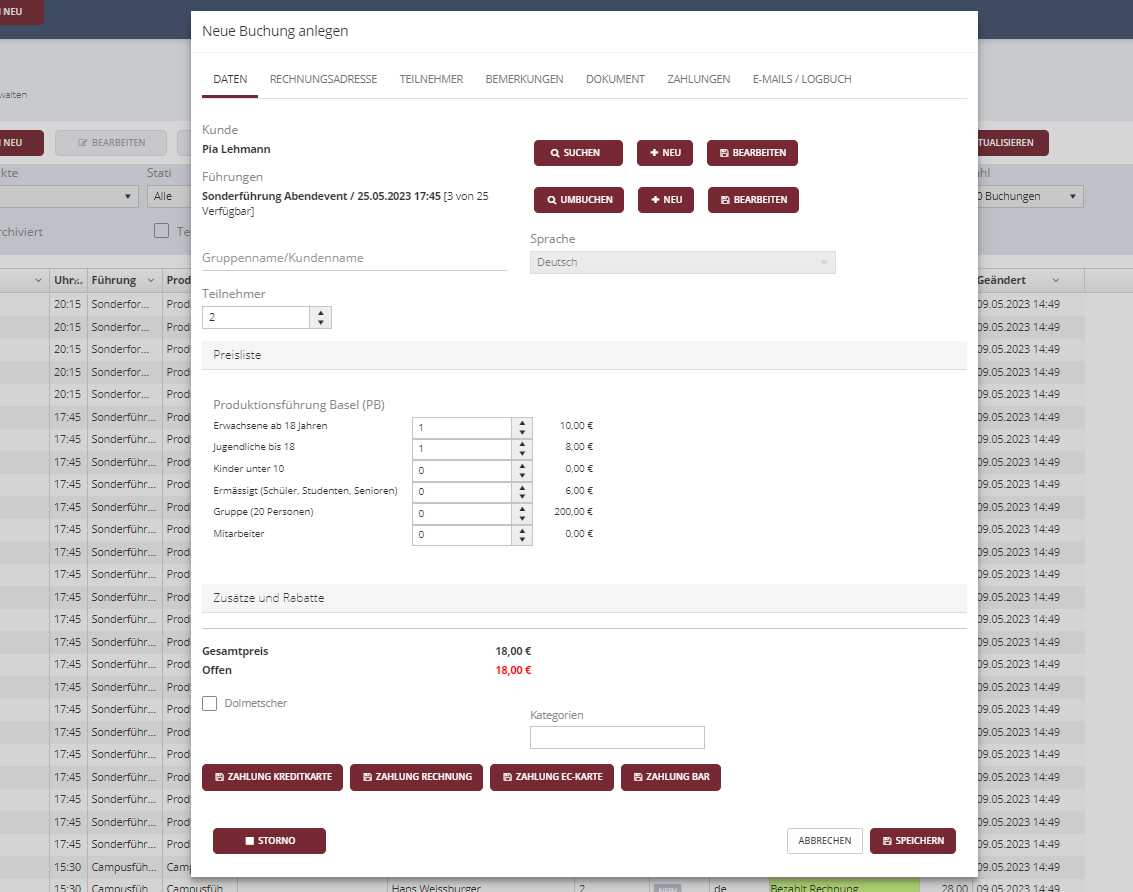
Task: Expand the Zusätze und Rabatte section
Action: [584, 598]
